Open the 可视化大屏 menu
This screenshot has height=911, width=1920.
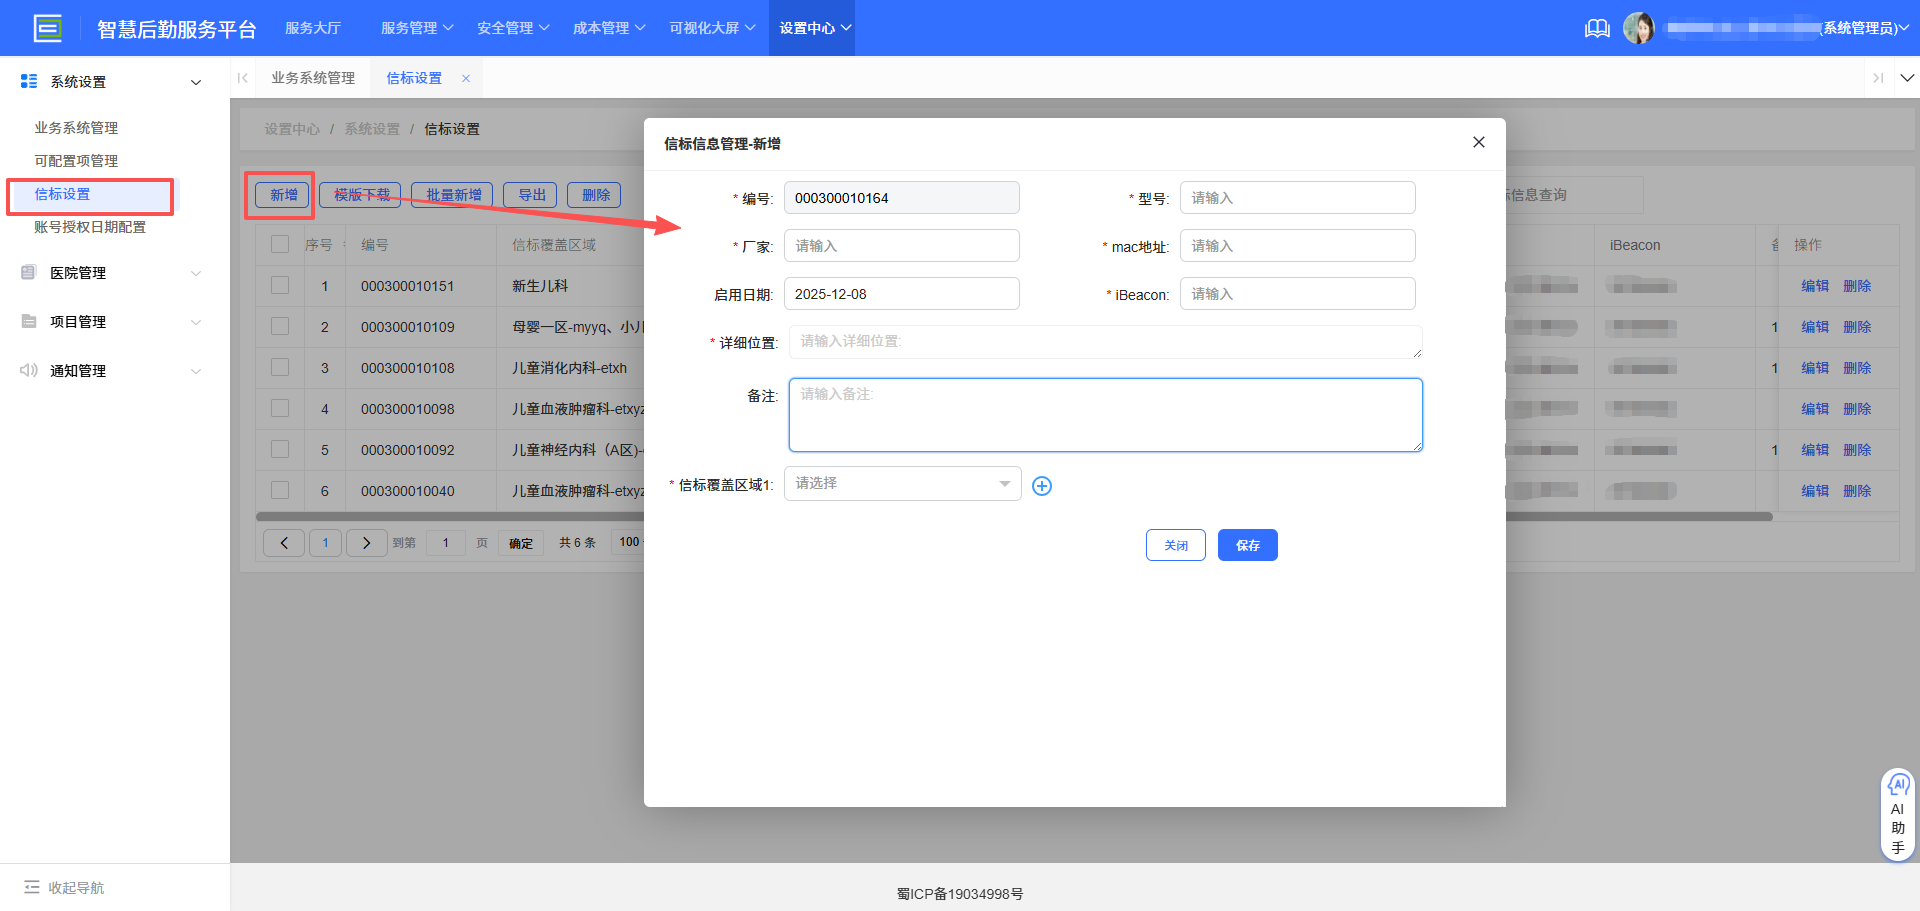click(711, 27)
